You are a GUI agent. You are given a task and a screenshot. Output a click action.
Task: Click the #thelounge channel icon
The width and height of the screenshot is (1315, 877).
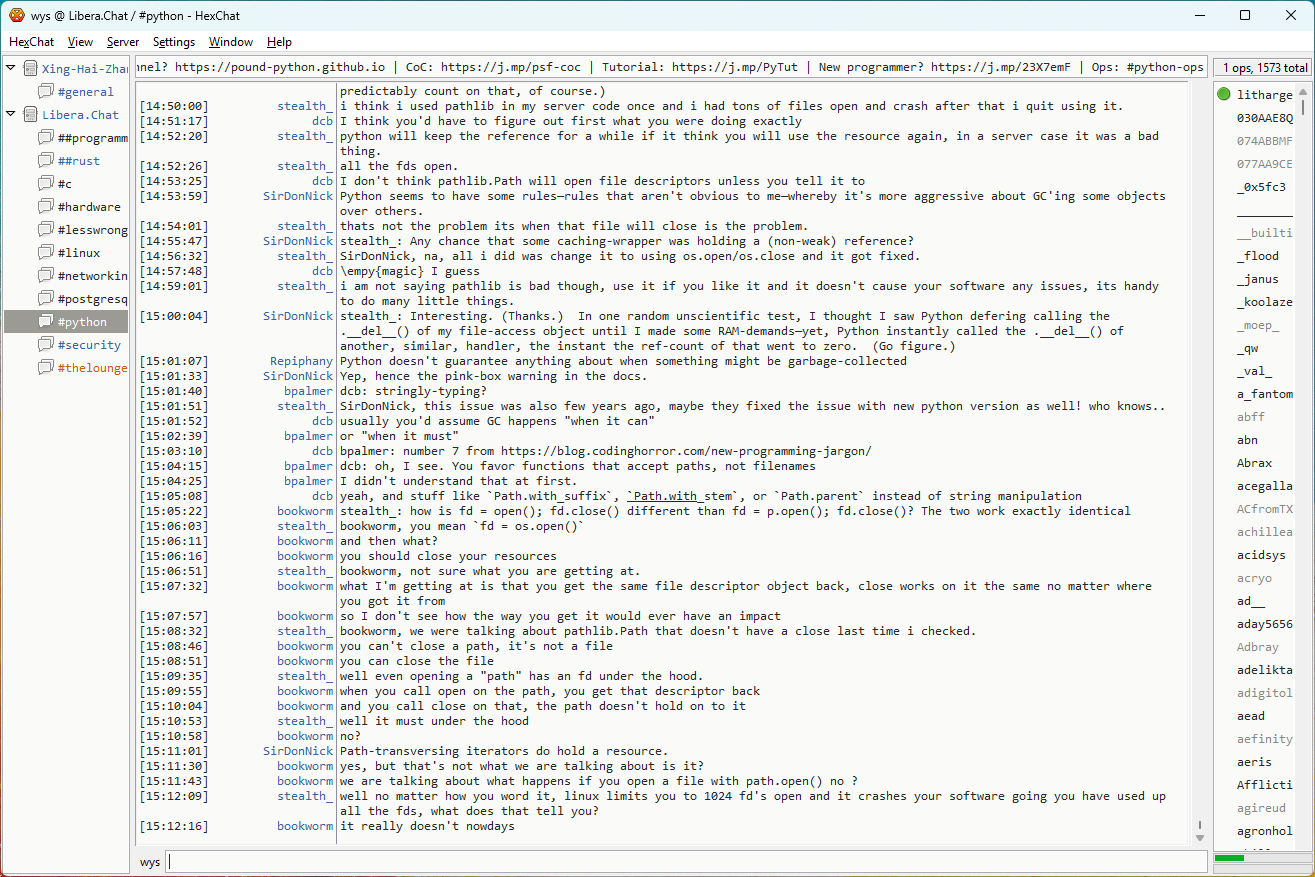tap(46, 368)
